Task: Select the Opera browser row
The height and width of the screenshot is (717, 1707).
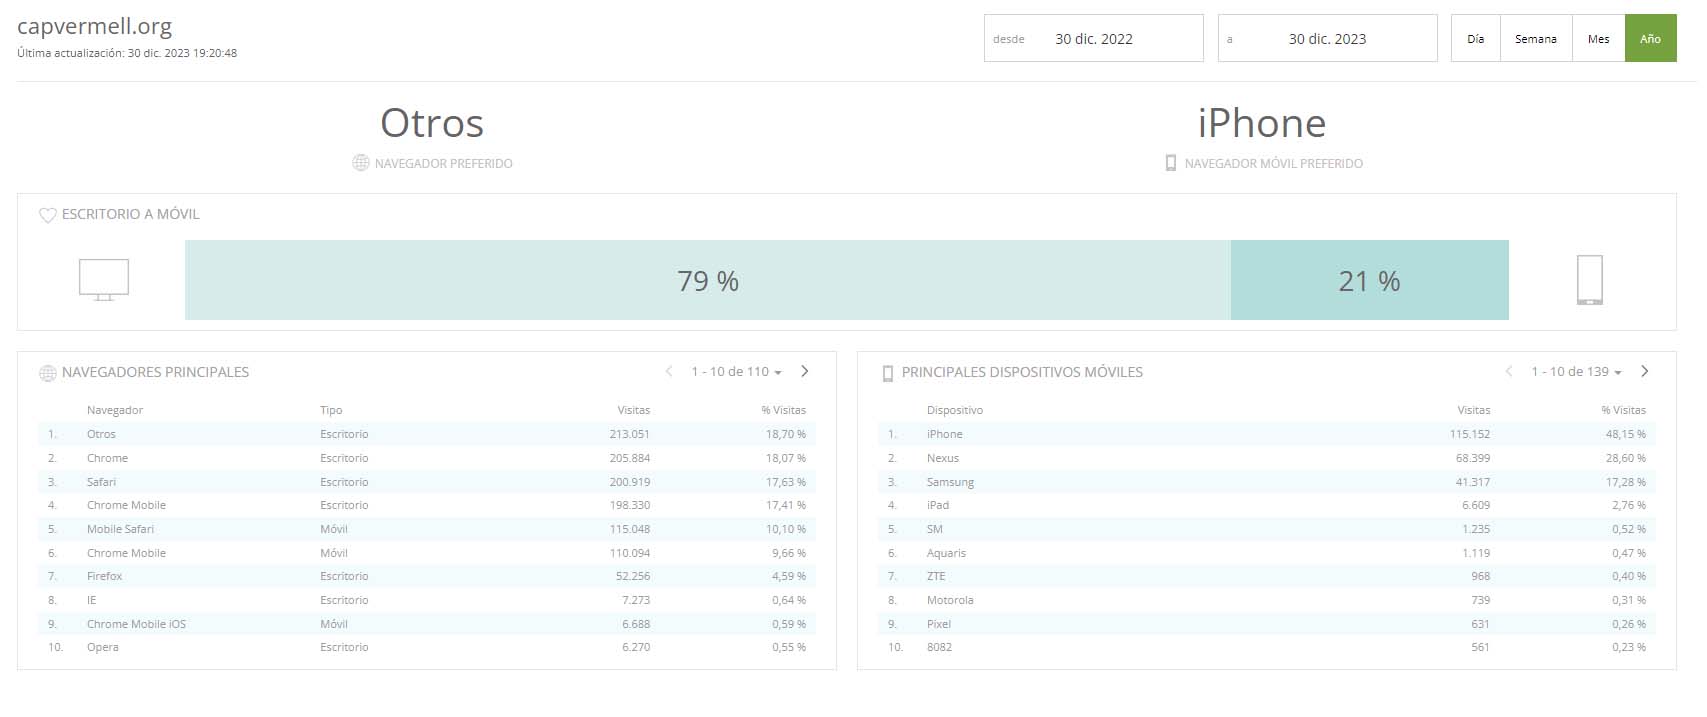Action: pos(427,647)
